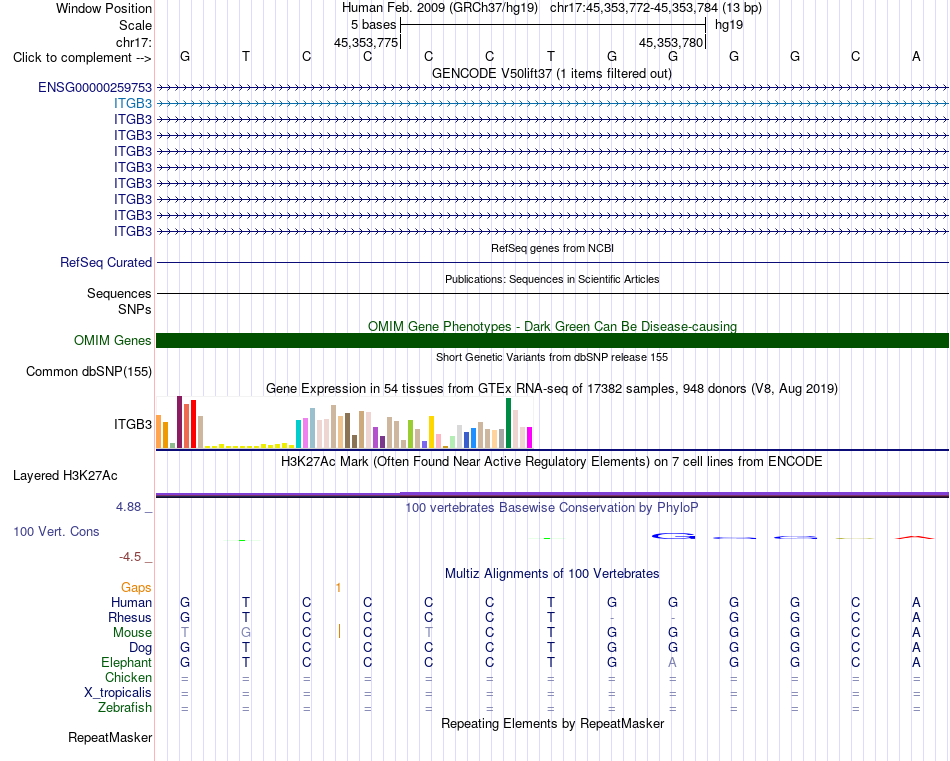
Task: Click the 'H3K27Ac Mark' ENCODE track title
Action: (552, 462)
